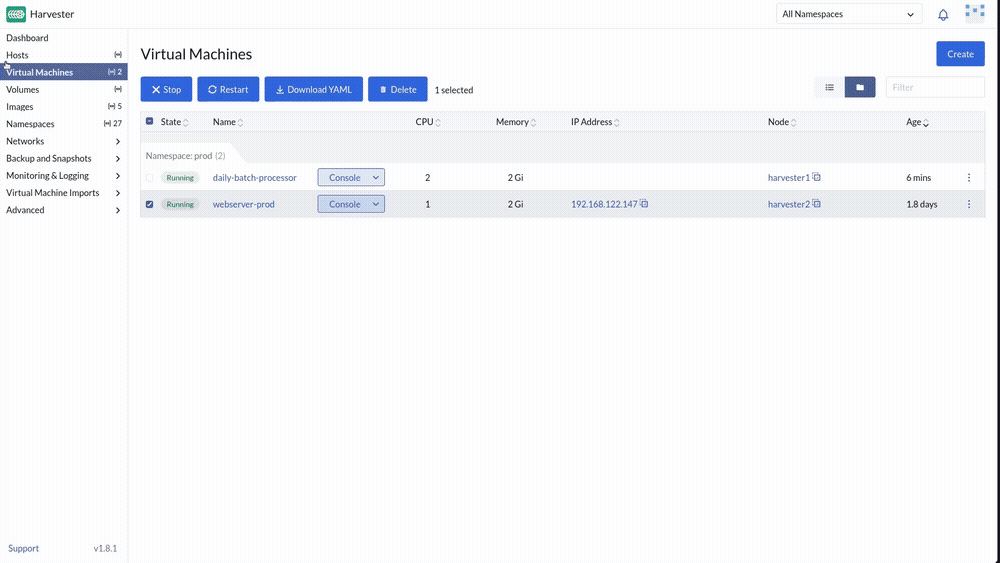
Task: Sort by CPU column arrows
Action: point(438,122)
